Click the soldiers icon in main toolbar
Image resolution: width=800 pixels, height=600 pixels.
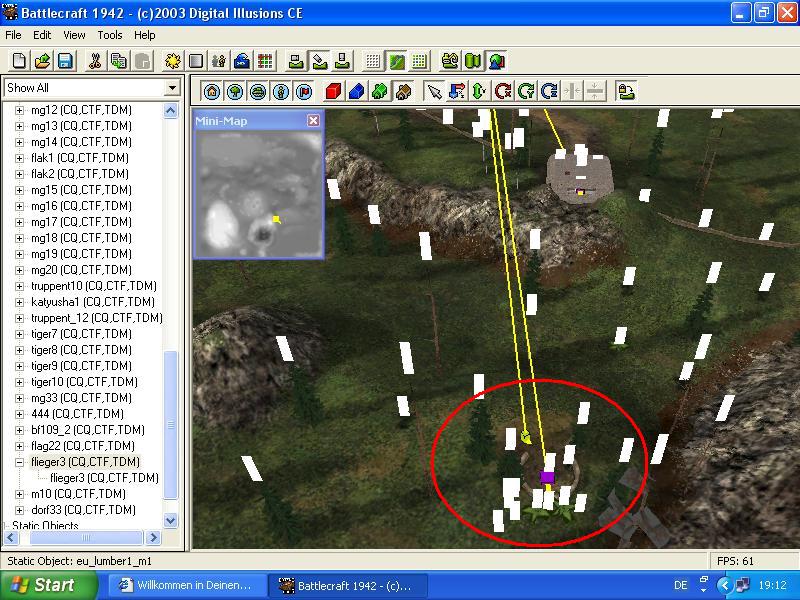click(x=219, y=61)
